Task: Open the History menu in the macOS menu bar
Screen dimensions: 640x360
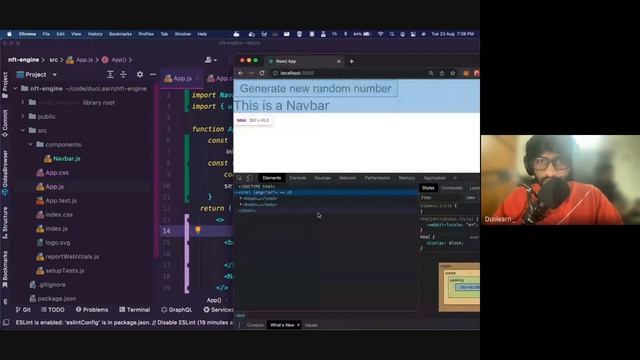Action: tap(95, 34)
